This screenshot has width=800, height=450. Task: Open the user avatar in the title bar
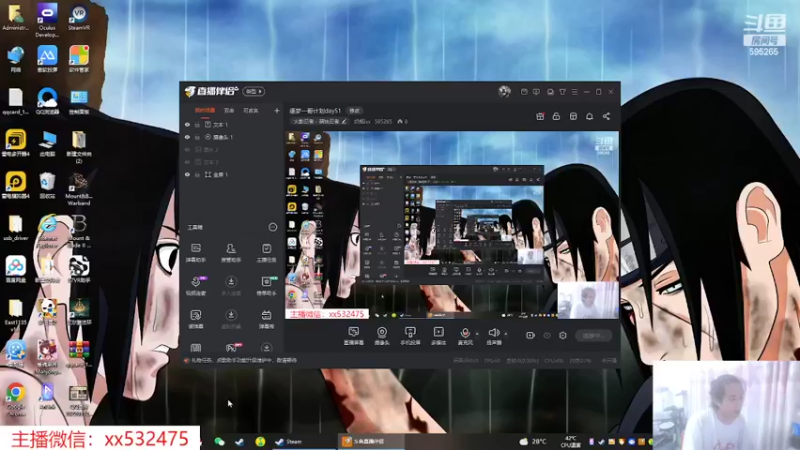[504, 91]
